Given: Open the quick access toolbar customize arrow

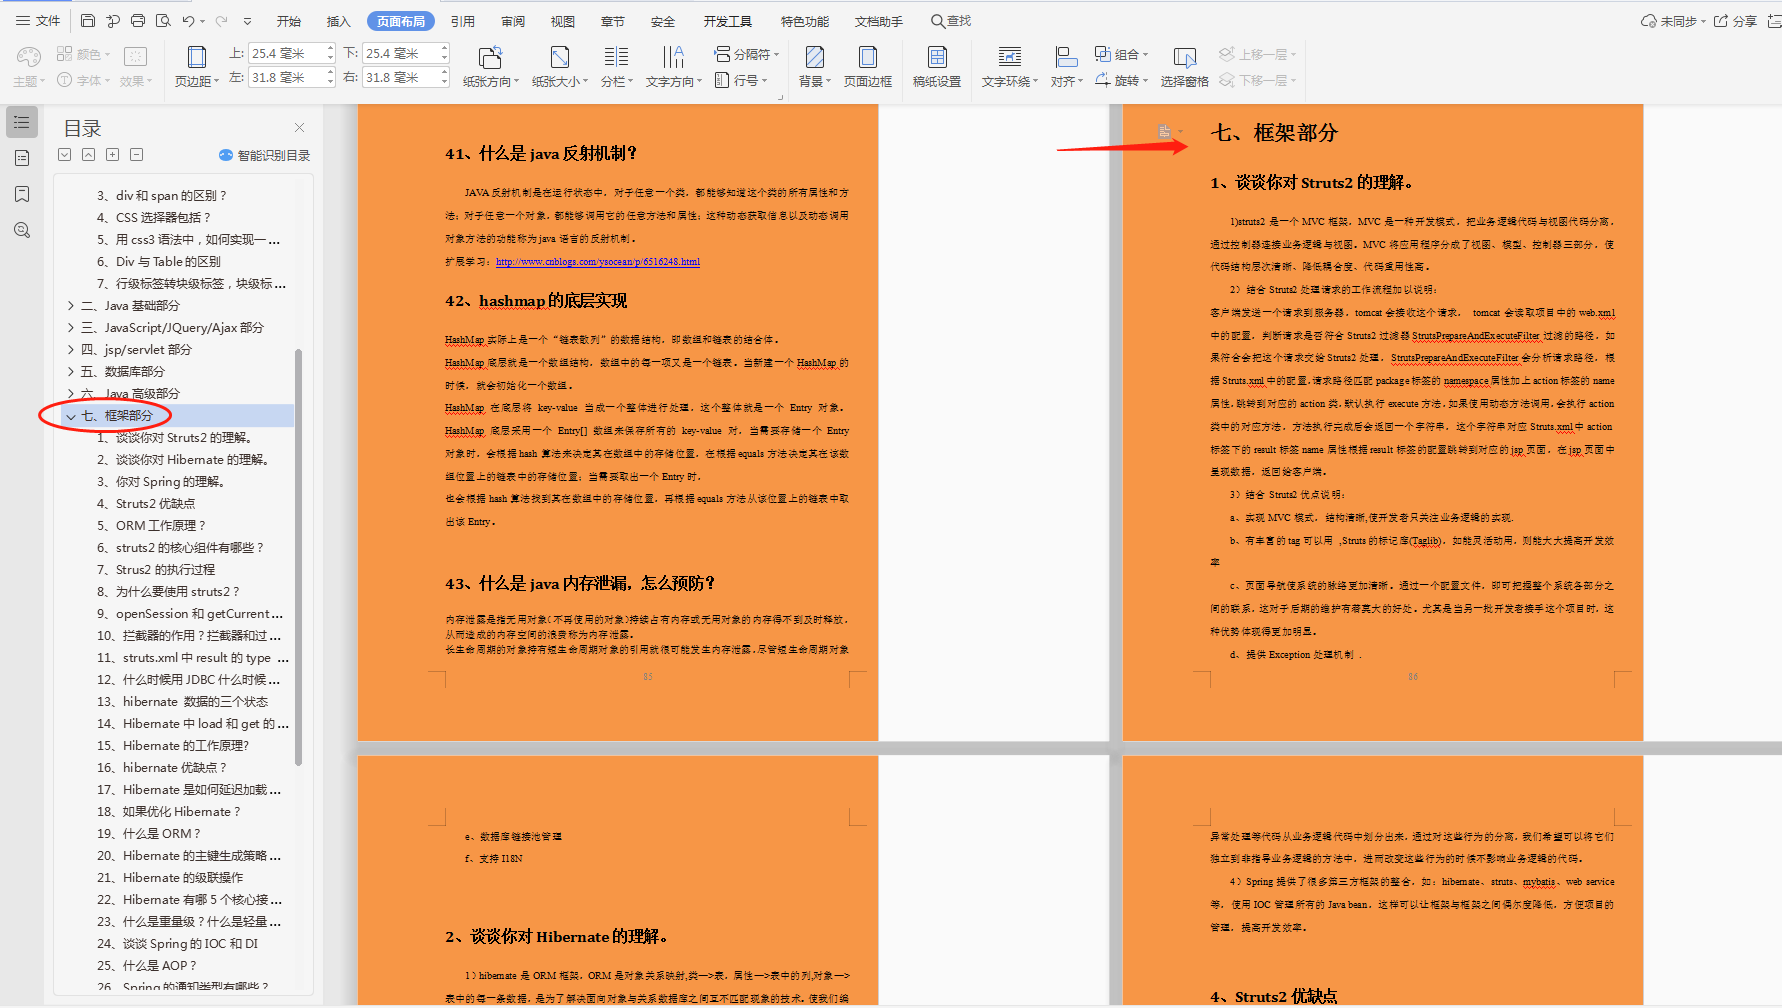Looking at the screenshot, I should click(x=247, y=21).
